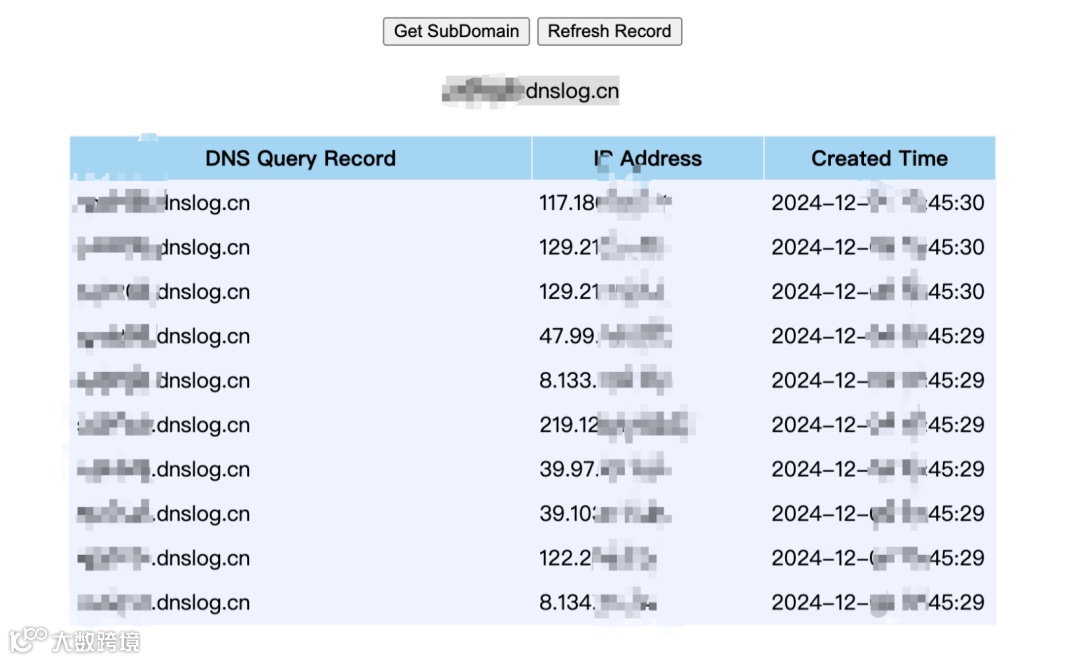Click the query record in the 117.18 row

pyautogui.click(x=163, y=203)
